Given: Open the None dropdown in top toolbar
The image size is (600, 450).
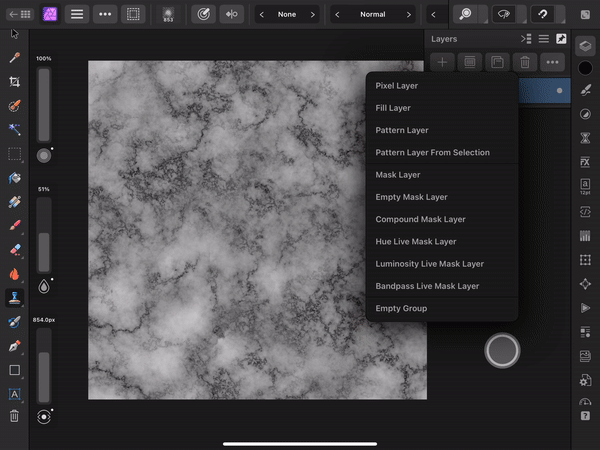Looking at the screenshot, I should (287, 15).
